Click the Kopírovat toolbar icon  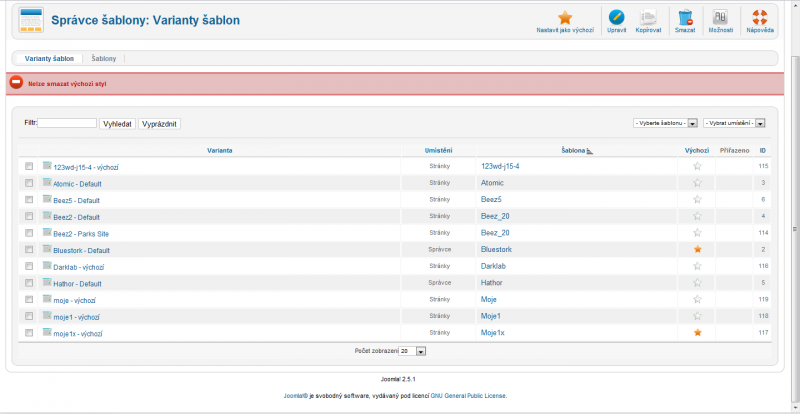tap(648, 17)
